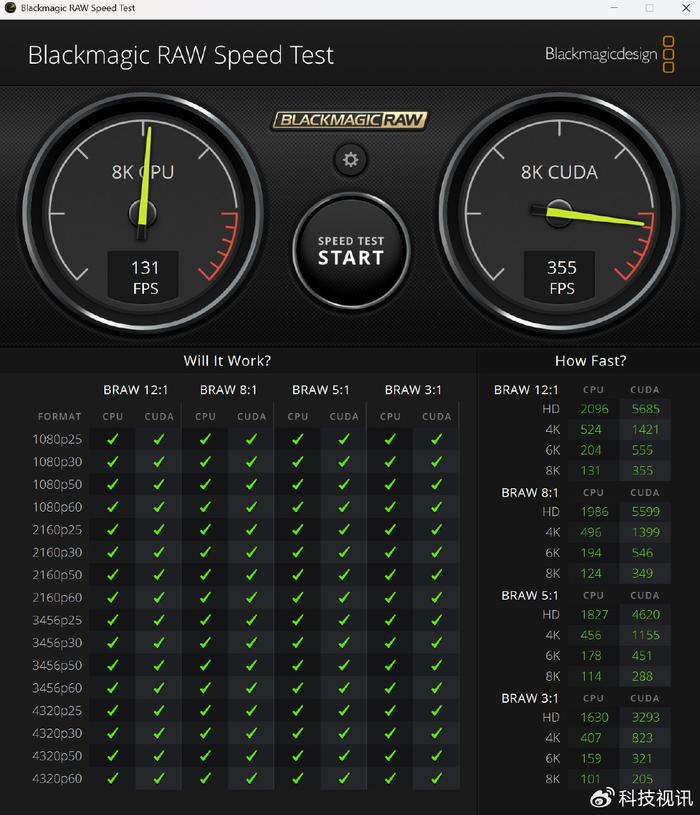Click the Will It Work? heading
The image size is (700, 815).
227,361
